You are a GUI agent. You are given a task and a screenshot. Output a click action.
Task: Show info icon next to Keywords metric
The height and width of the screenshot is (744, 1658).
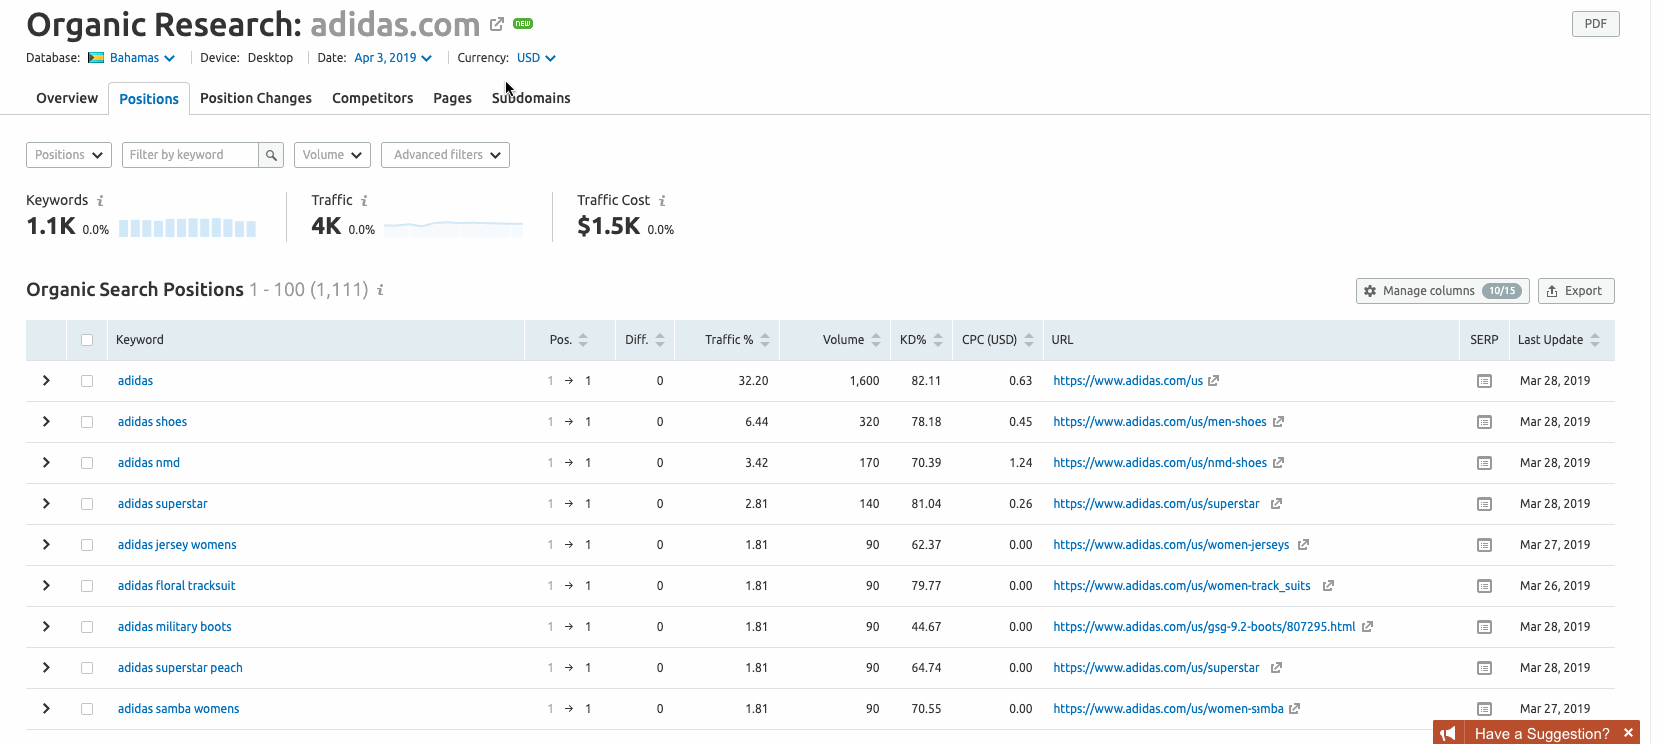pos(100,201)
